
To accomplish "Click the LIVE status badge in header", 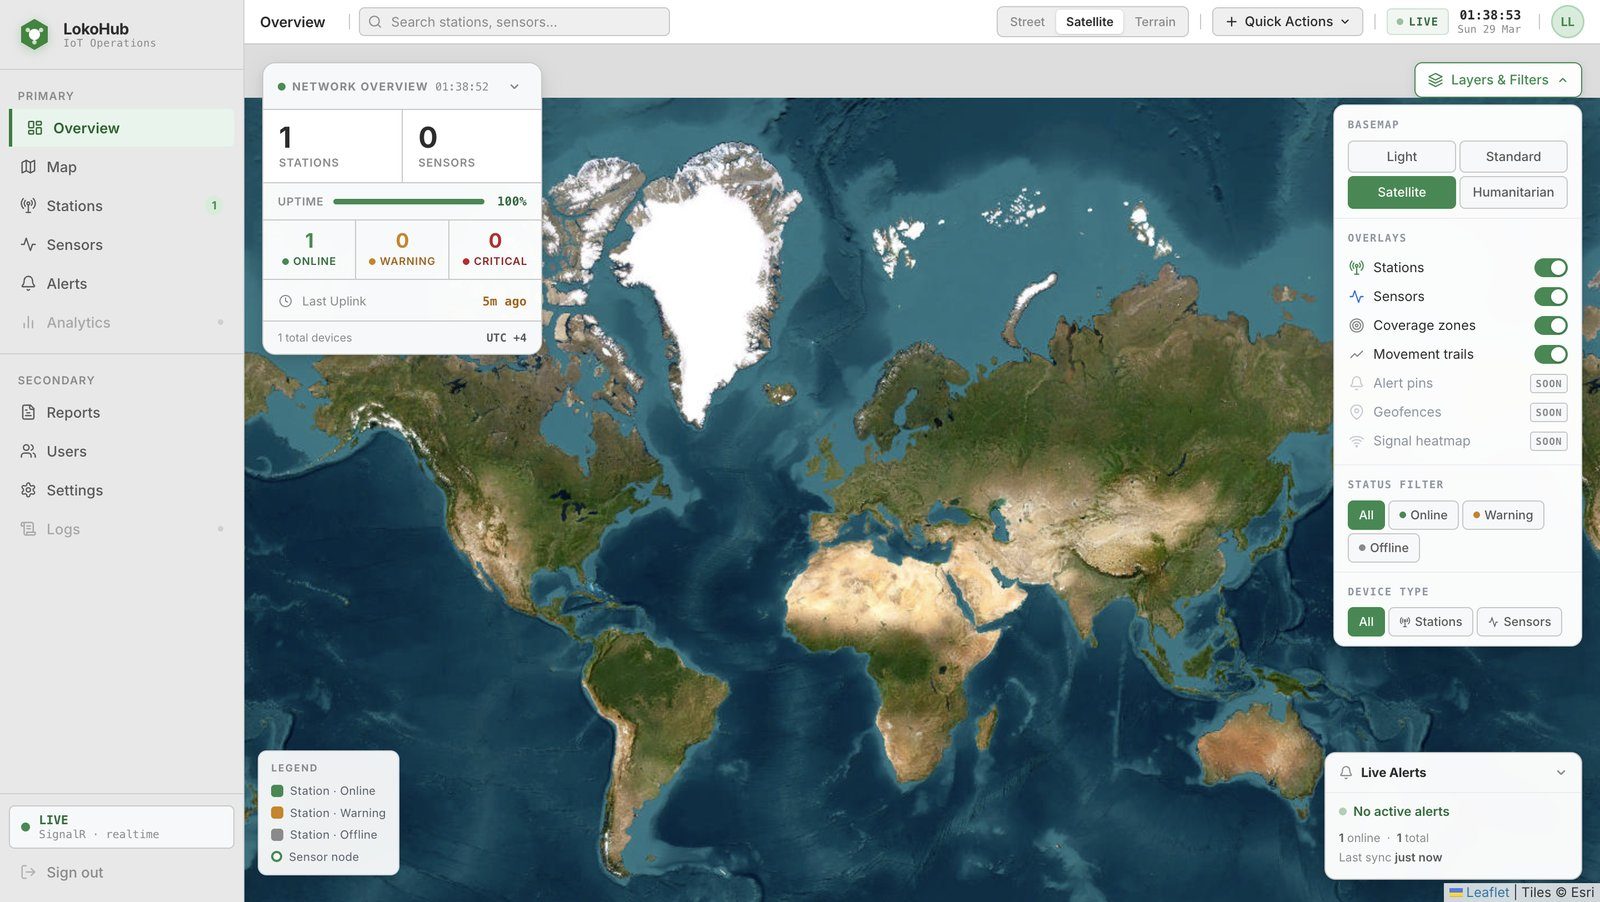I will pyautogui.click(x=1417, y=22).
